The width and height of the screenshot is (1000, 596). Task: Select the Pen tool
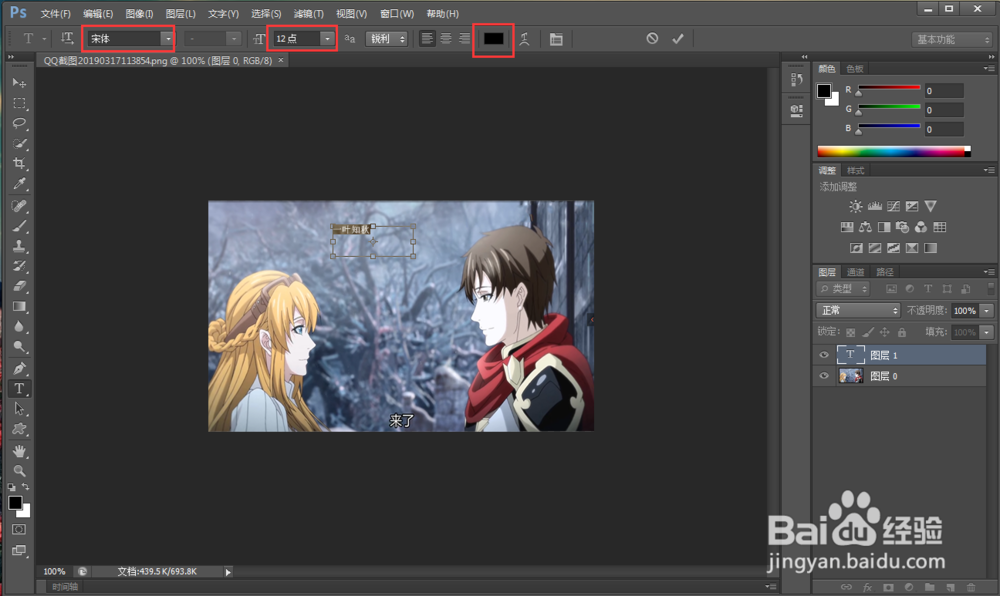pos(19,368)
